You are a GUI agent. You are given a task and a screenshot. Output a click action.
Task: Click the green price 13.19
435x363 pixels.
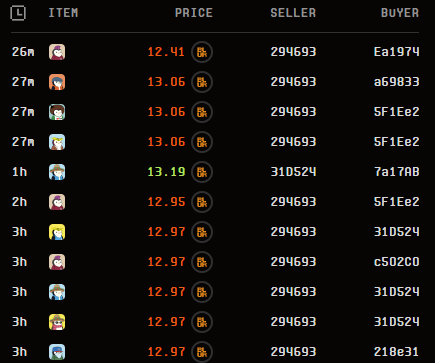(166, 172)
